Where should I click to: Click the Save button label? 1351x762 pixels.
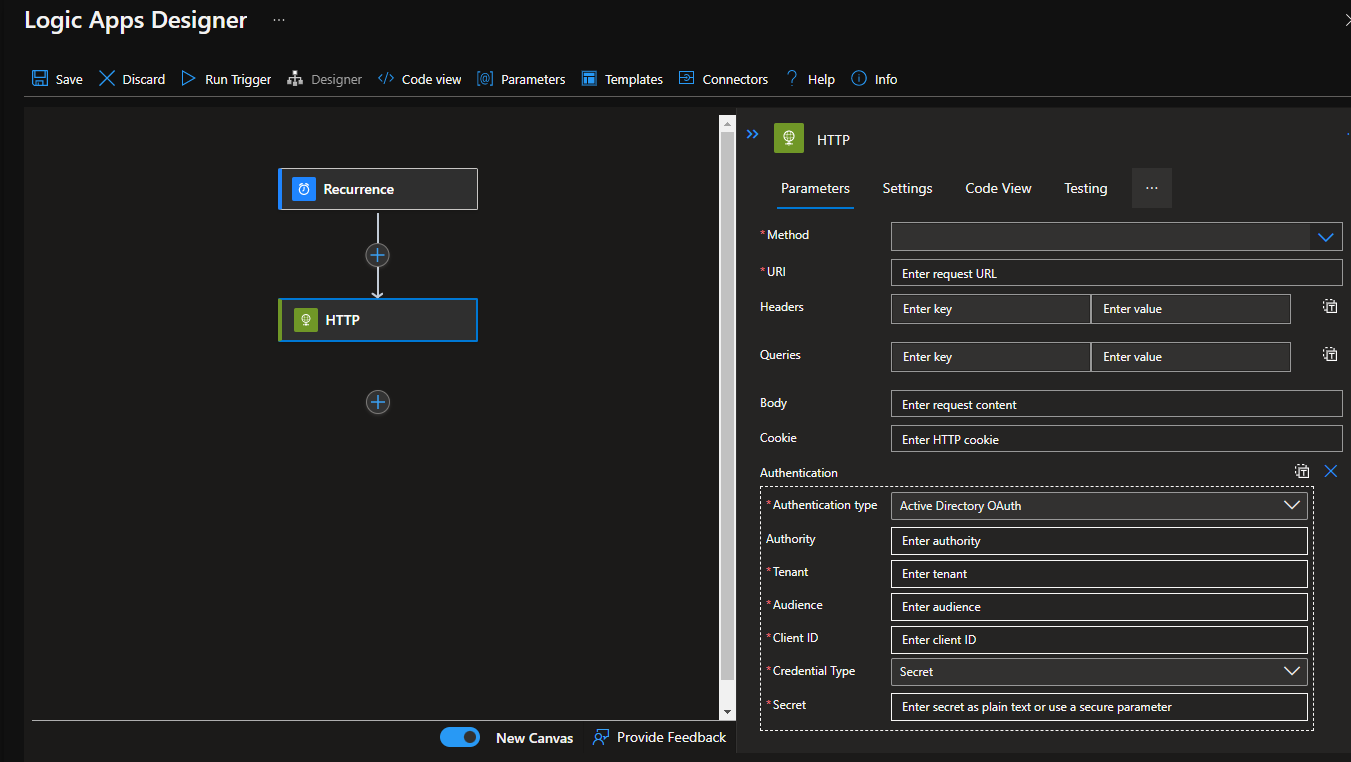click(x=69, y=79)
